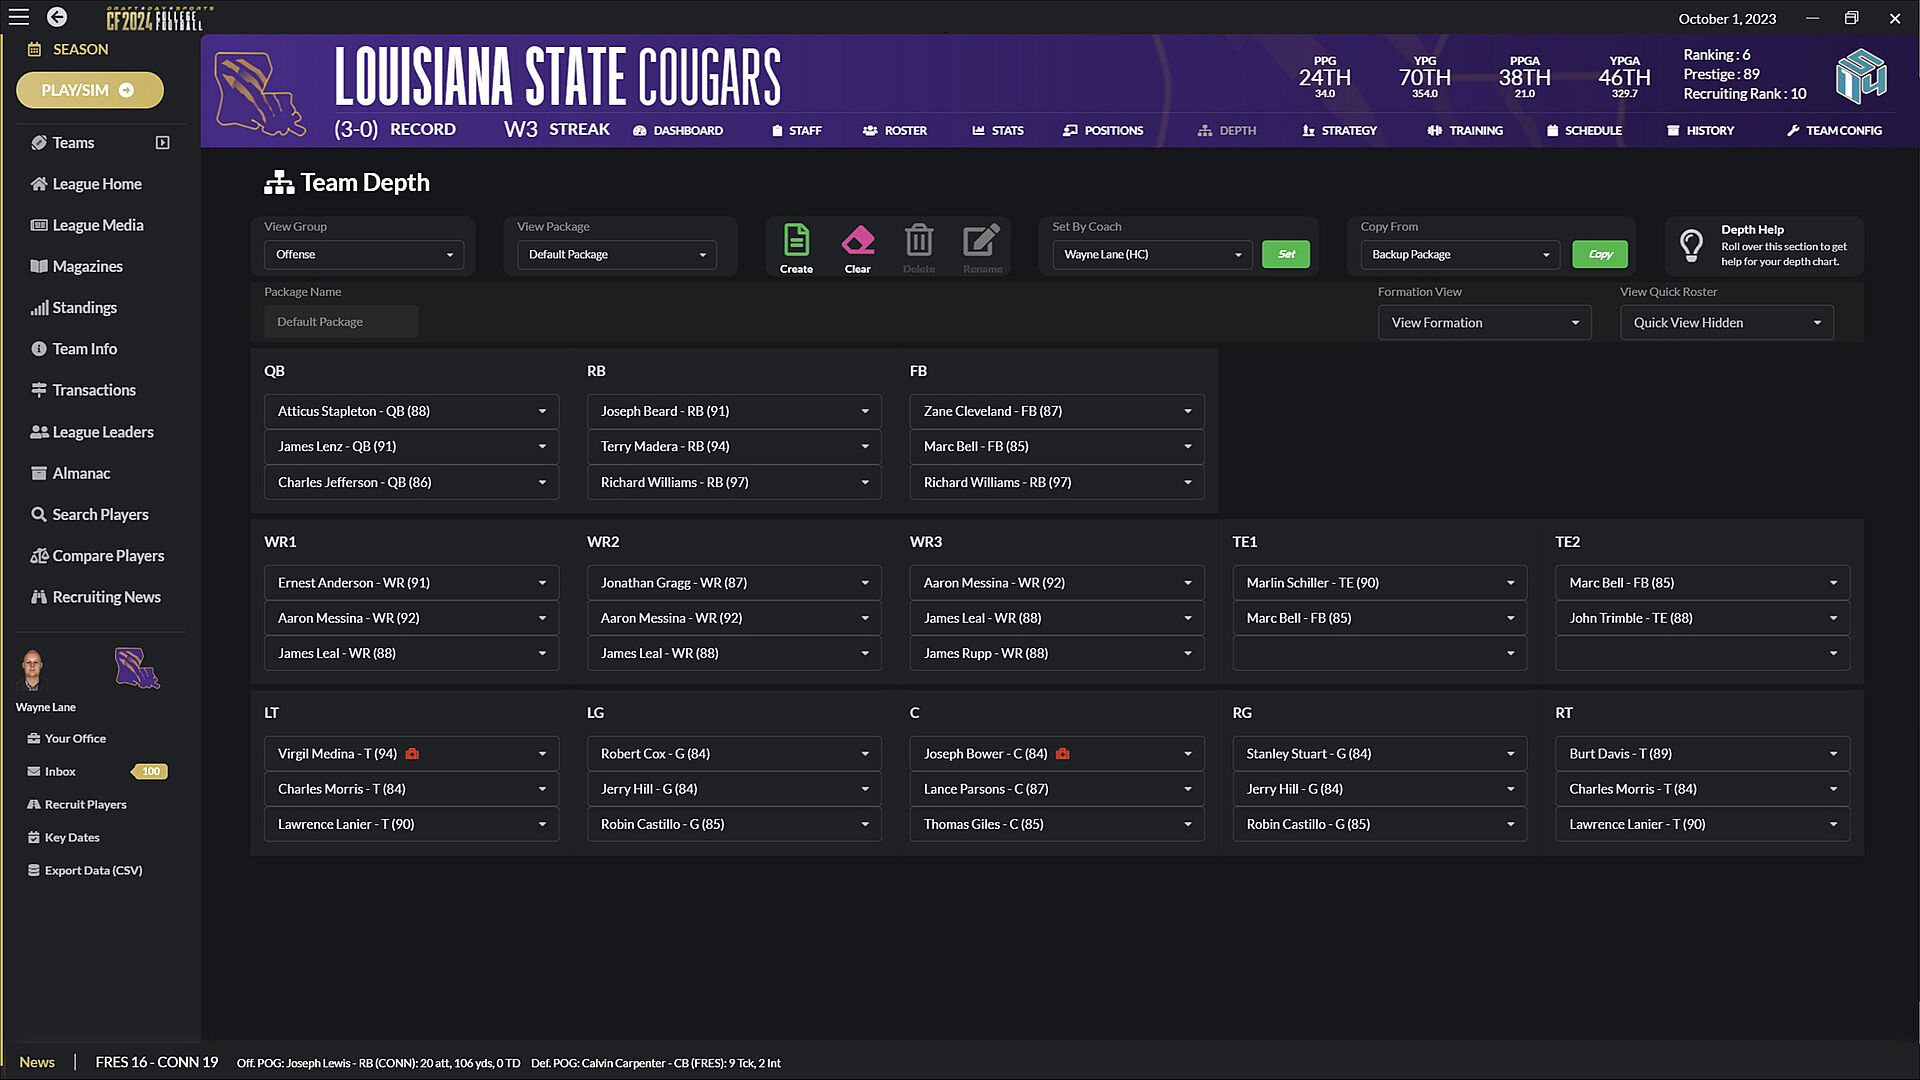Click the Depth Help lightbulb icon

tap(1691, 245)
